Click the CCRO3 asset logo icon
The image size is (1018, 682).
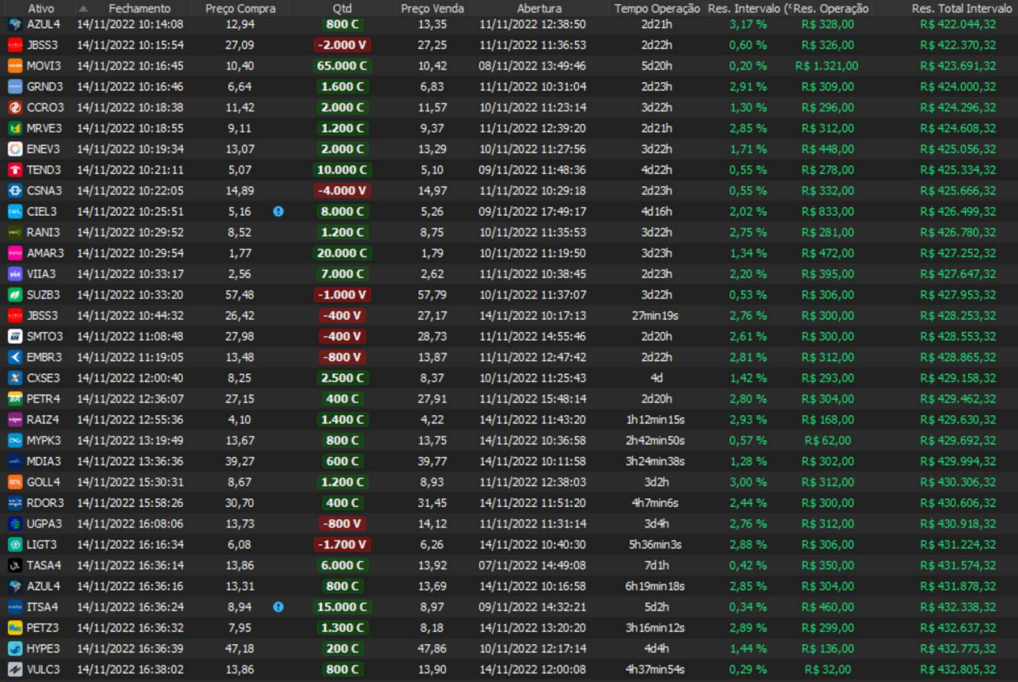point(15,108)
